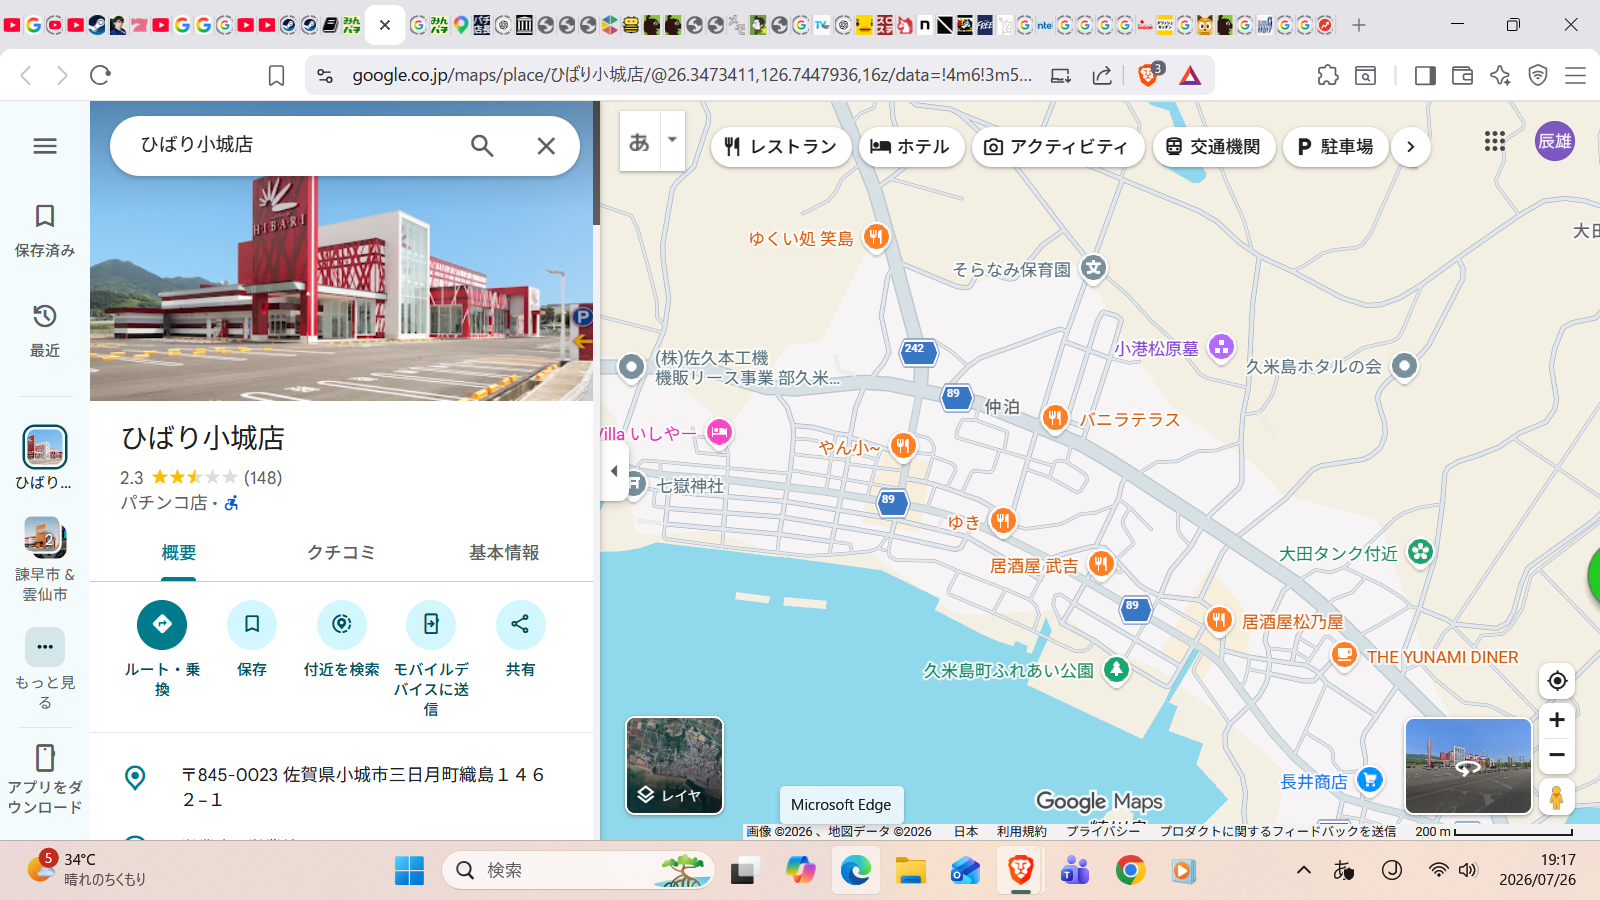Image resolution: width=1600 pixels, height=900 pixels.
Task: Open the Google Maps hamburger menu
Action: tap(45, 146)
